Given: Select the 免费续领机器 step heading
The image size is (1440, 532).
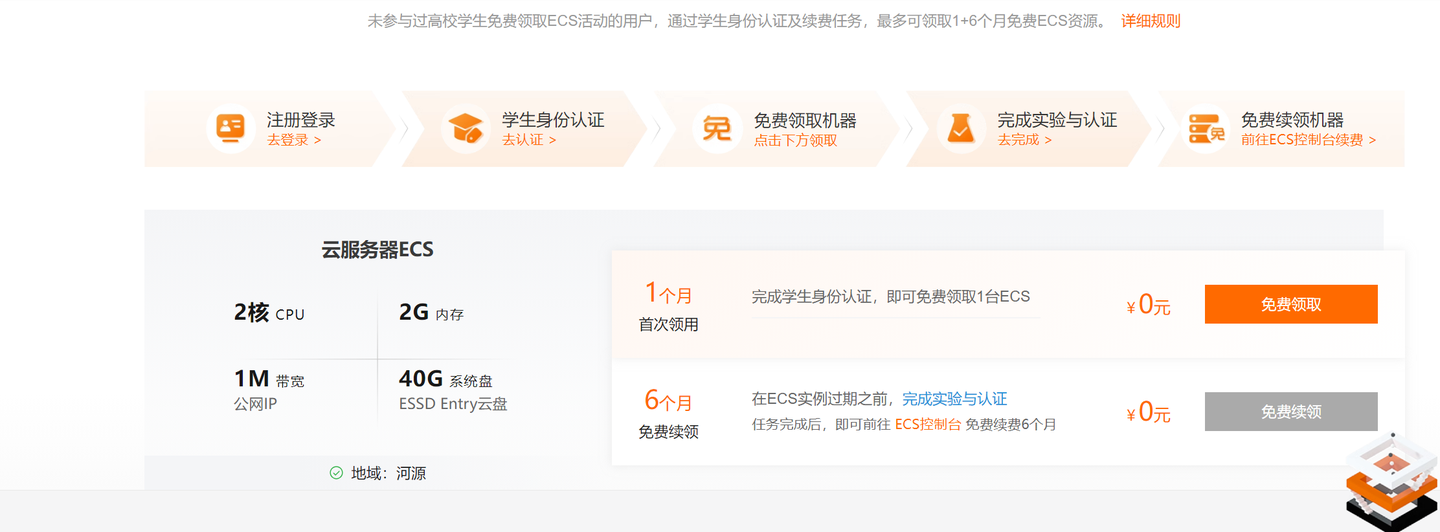Looking at the screenshot, I should pos(1292,120).
